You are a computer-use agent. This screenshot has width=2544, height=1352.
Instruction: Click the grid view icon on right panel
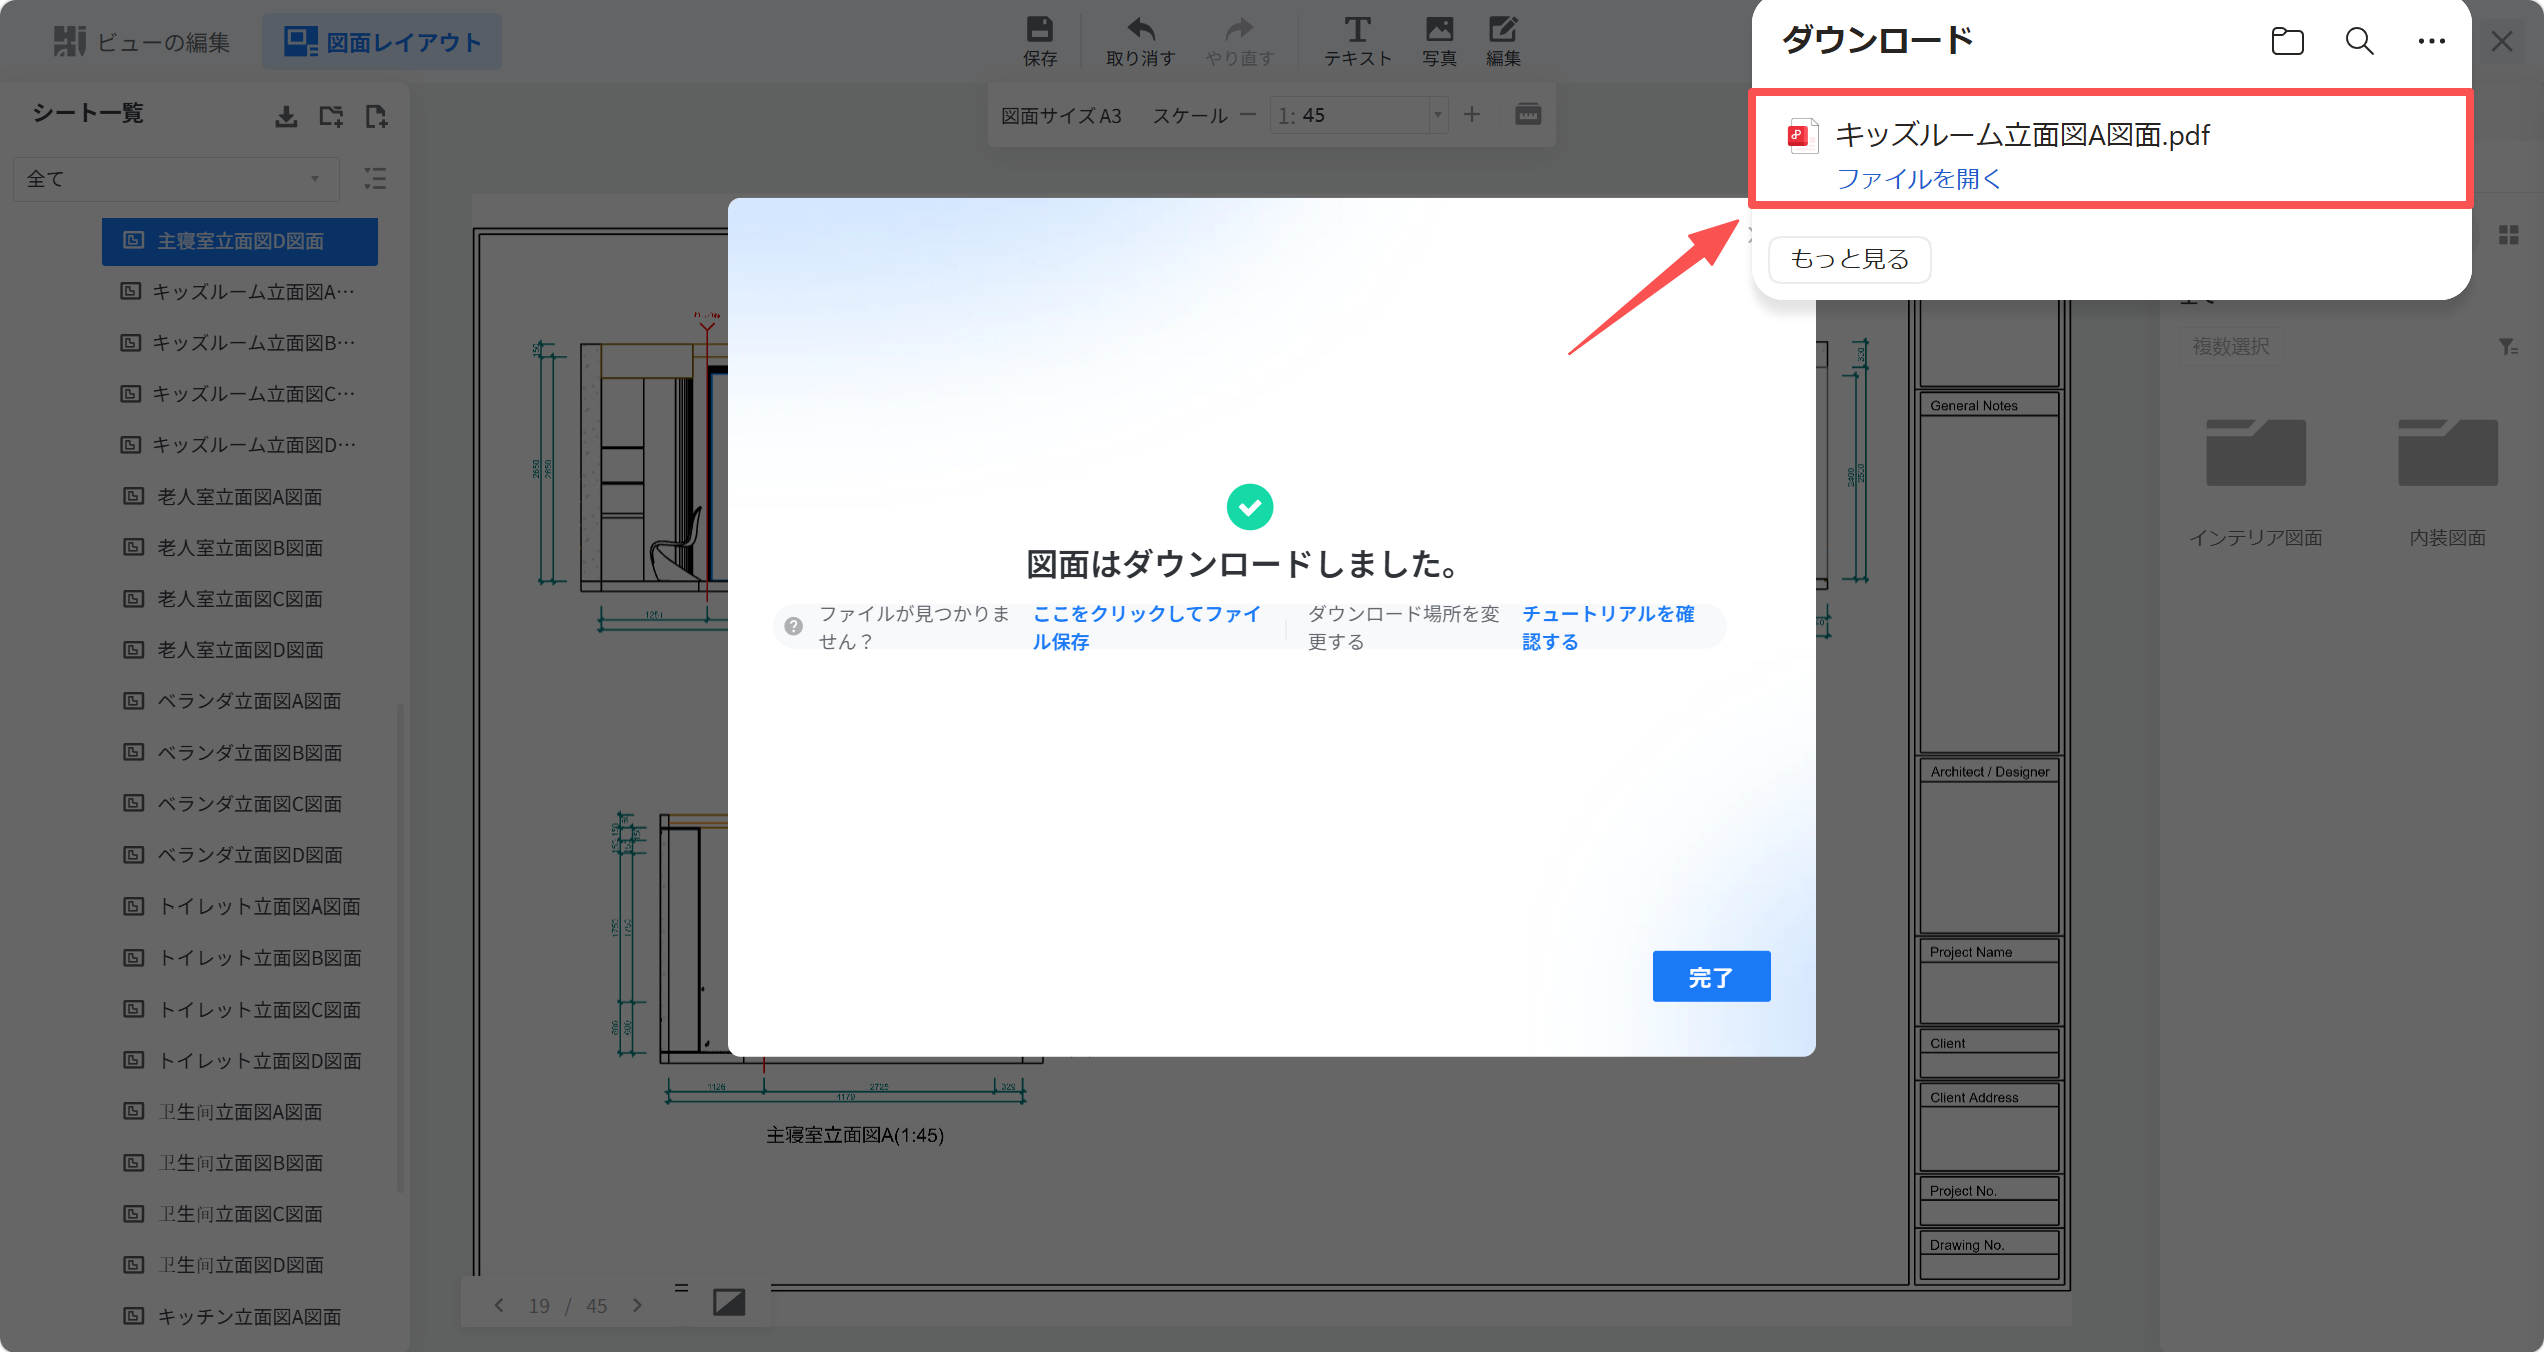pos(2509,235)
